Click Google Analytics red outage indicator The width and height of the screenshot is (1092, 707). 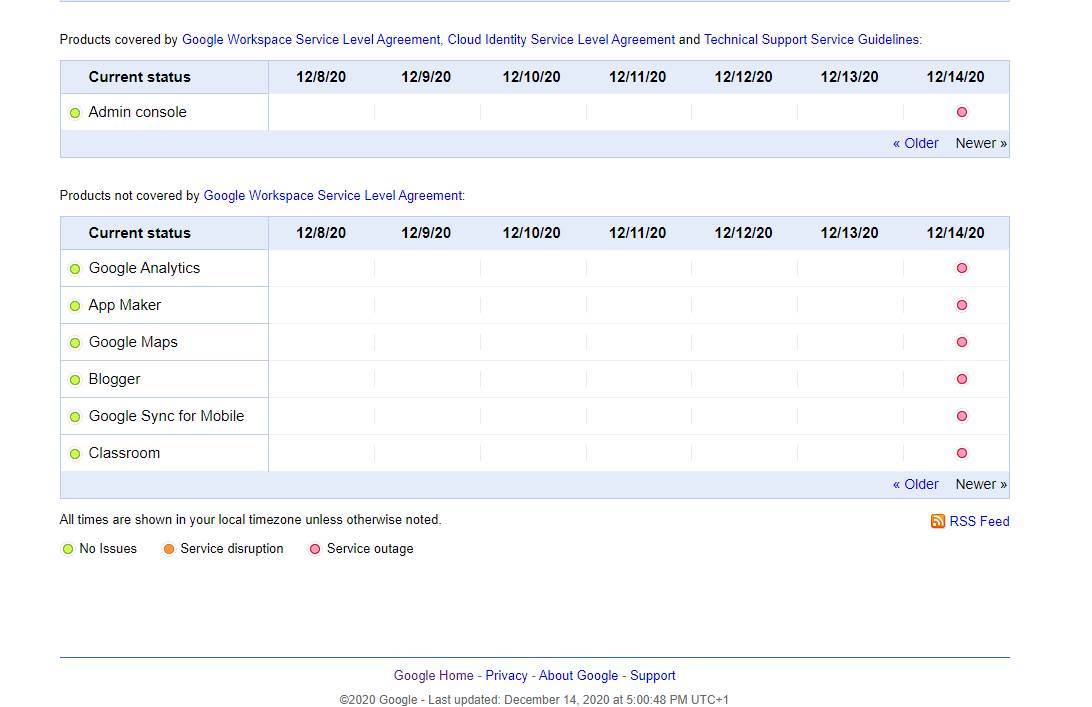[x=962, y=268]
